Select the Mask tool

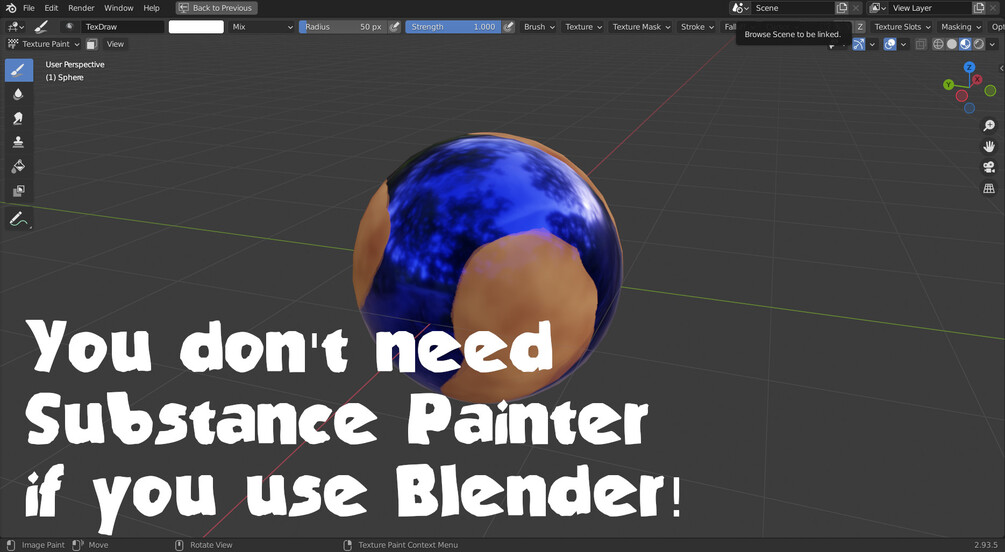(x=19, y=190)
